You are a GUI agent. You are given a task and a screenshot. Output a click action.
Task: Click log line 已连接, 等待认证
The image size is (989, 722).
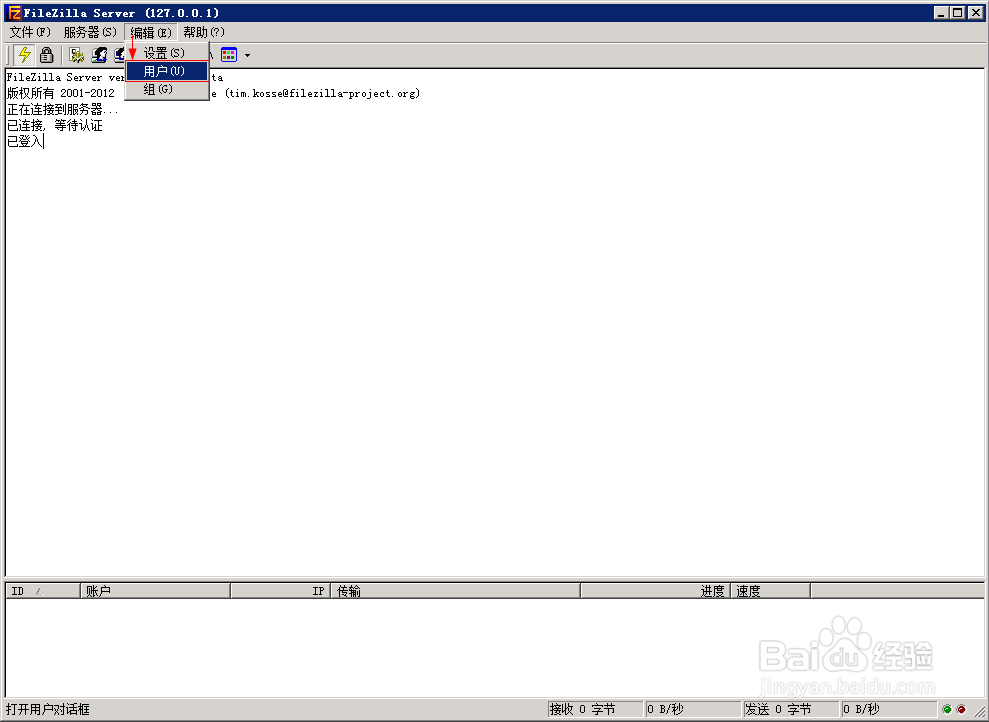[54, 125]
